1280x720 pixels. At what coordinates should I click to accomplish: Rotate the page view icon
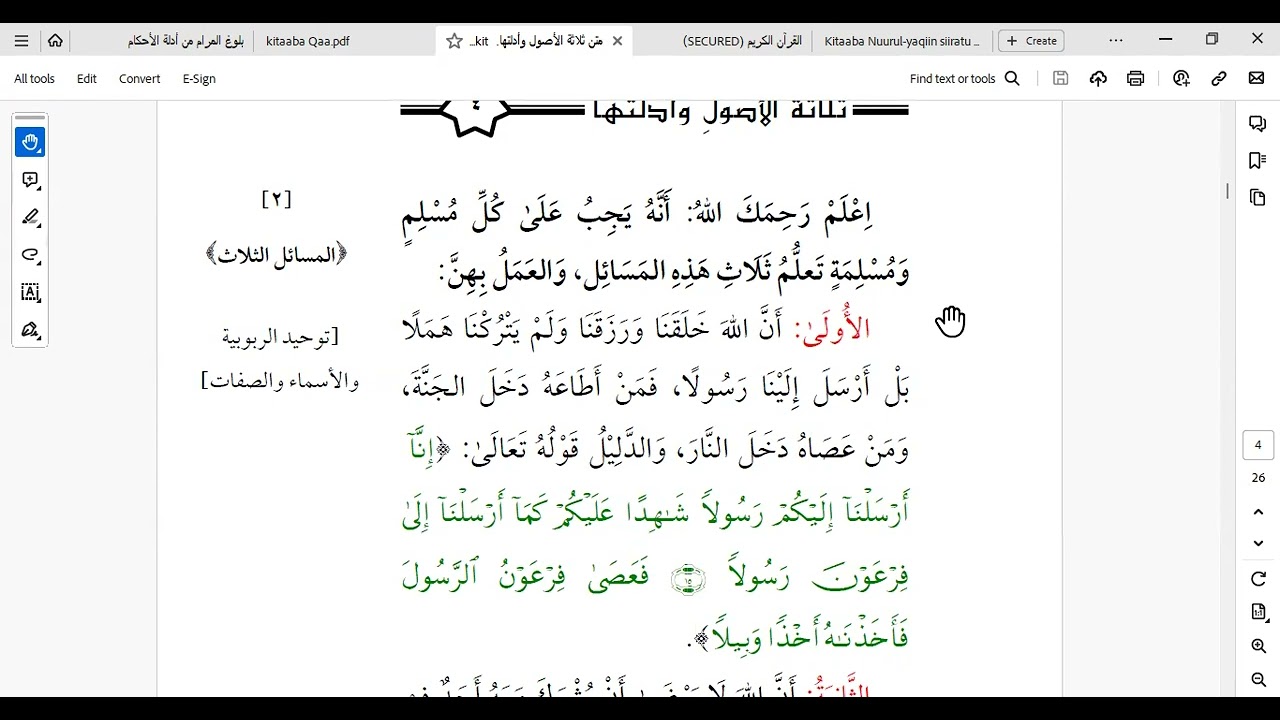(x=1258, y=579)
